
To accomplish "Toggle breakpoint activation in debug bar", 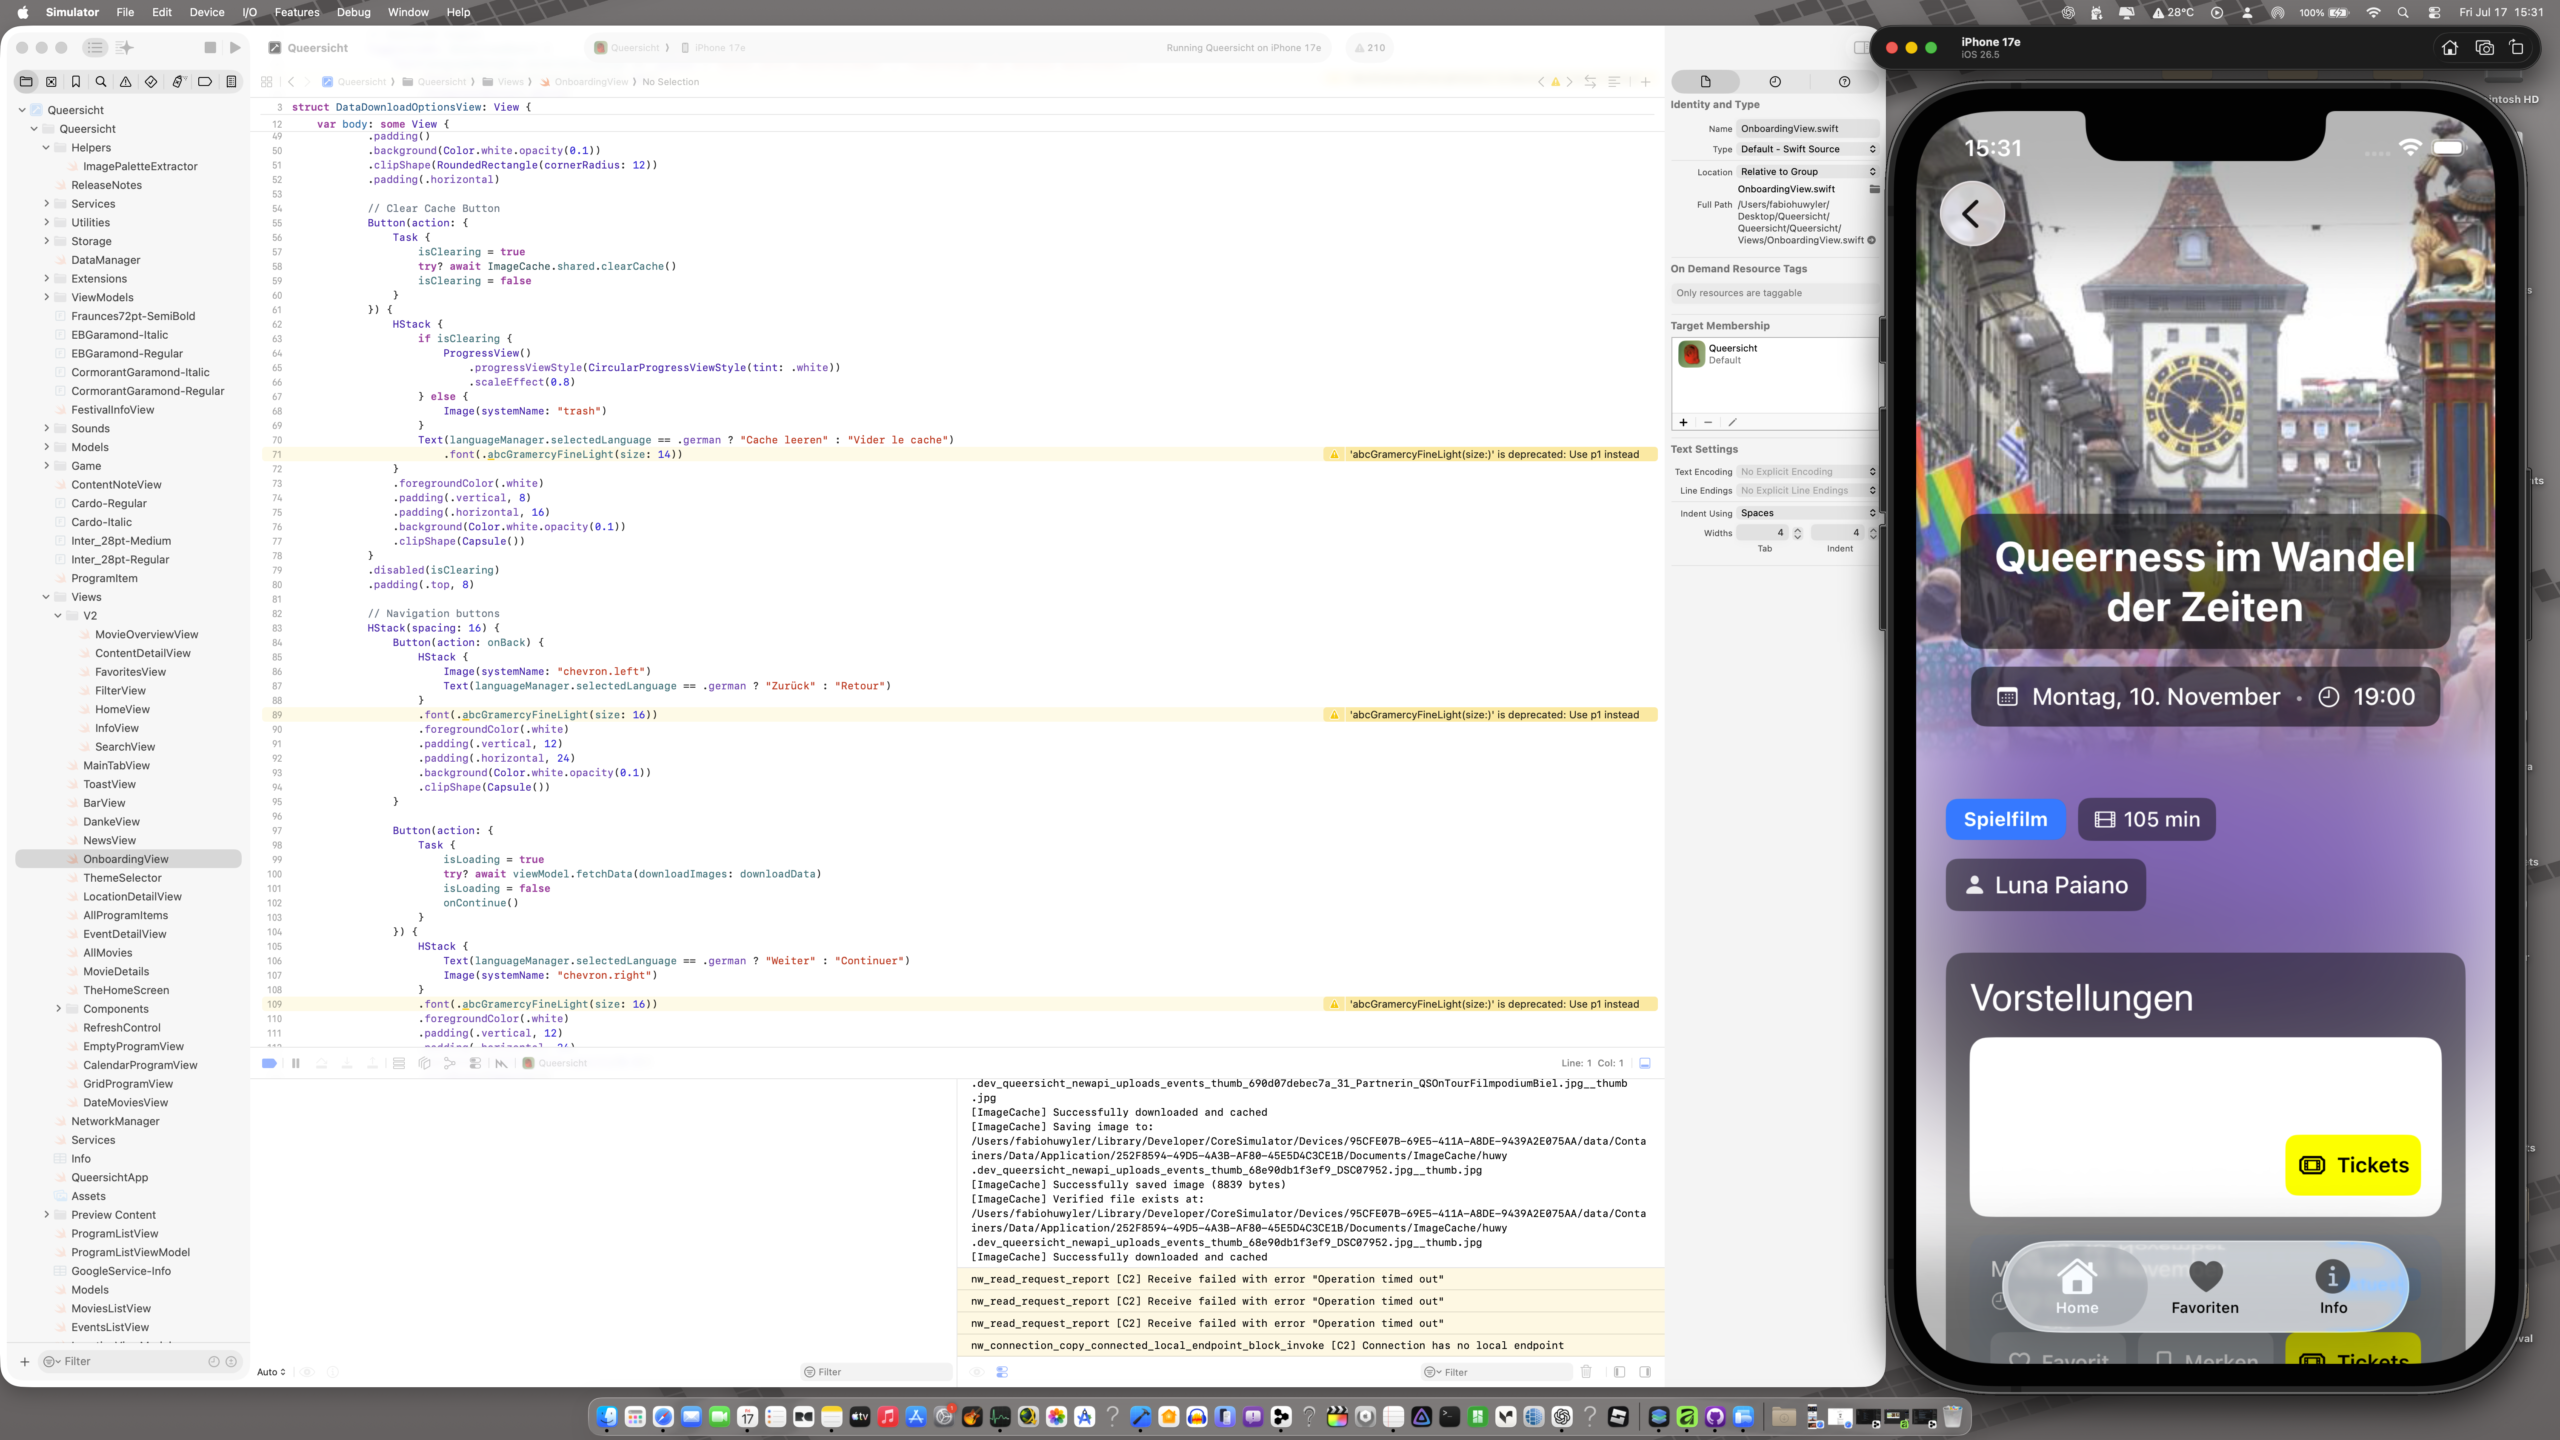I will click(x=269, y=1063).
